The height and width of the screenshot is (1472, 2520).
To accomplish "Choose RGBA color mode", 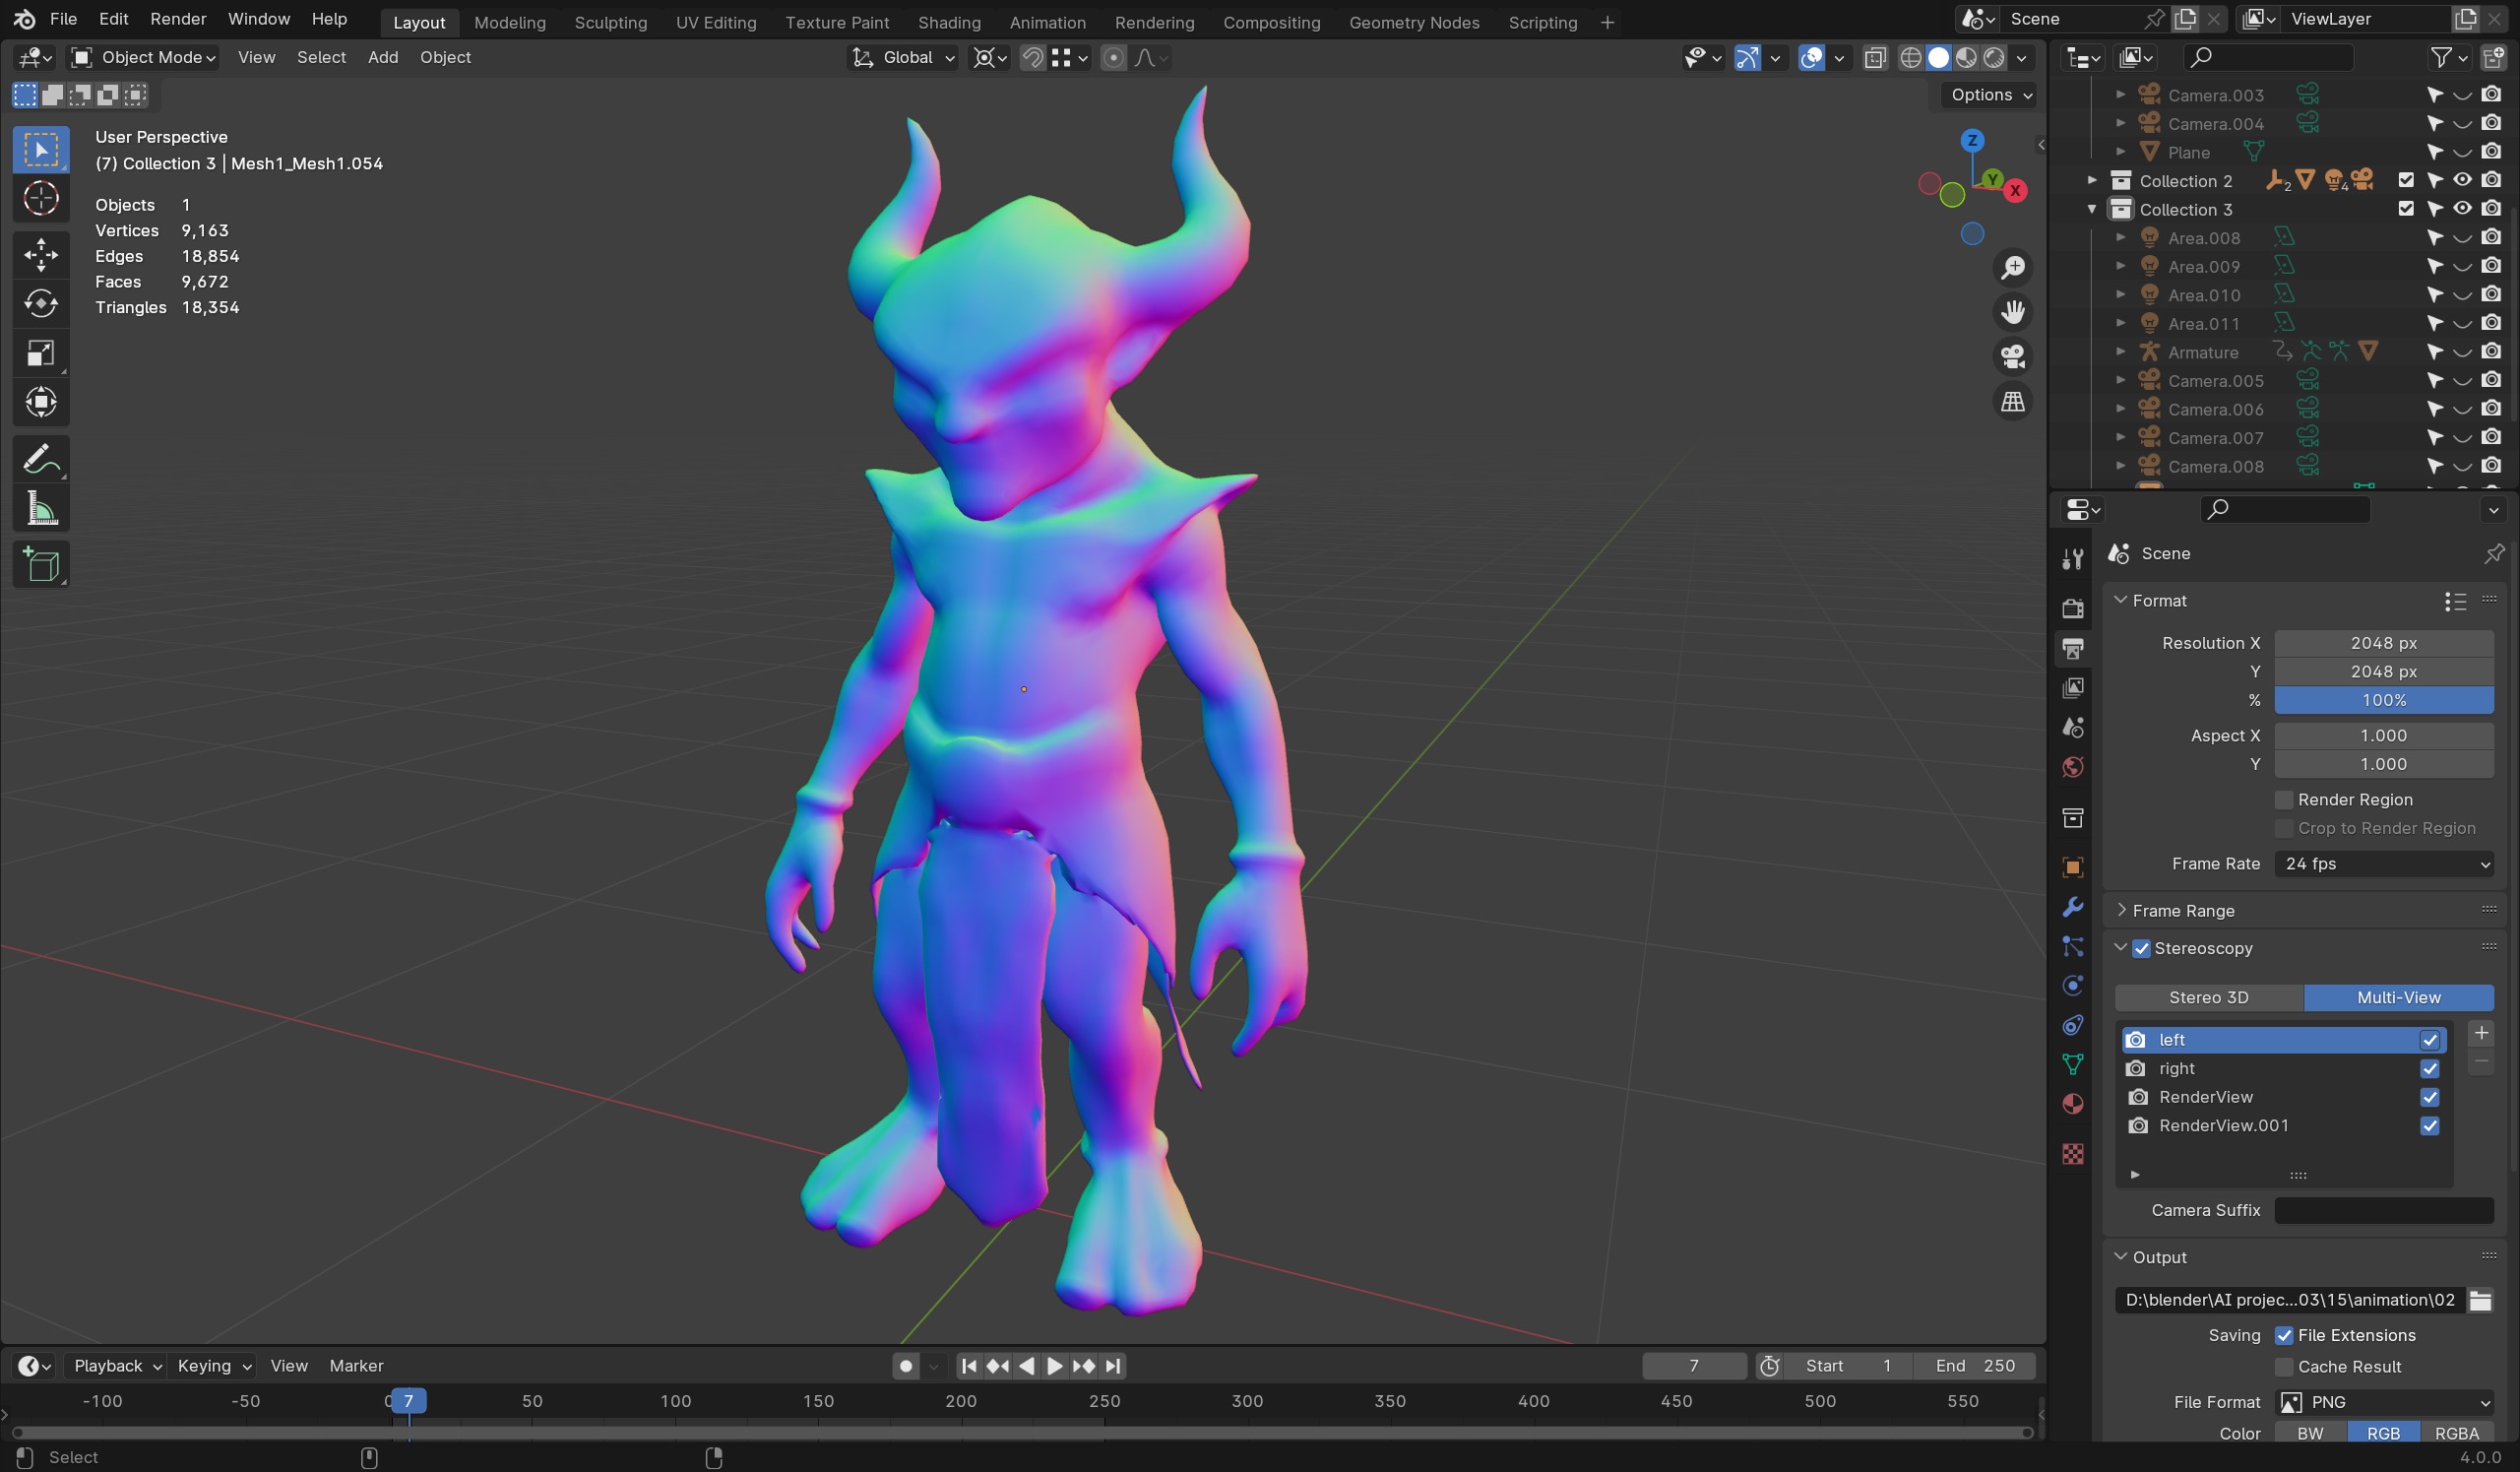I will (x=2456, y=1434).
